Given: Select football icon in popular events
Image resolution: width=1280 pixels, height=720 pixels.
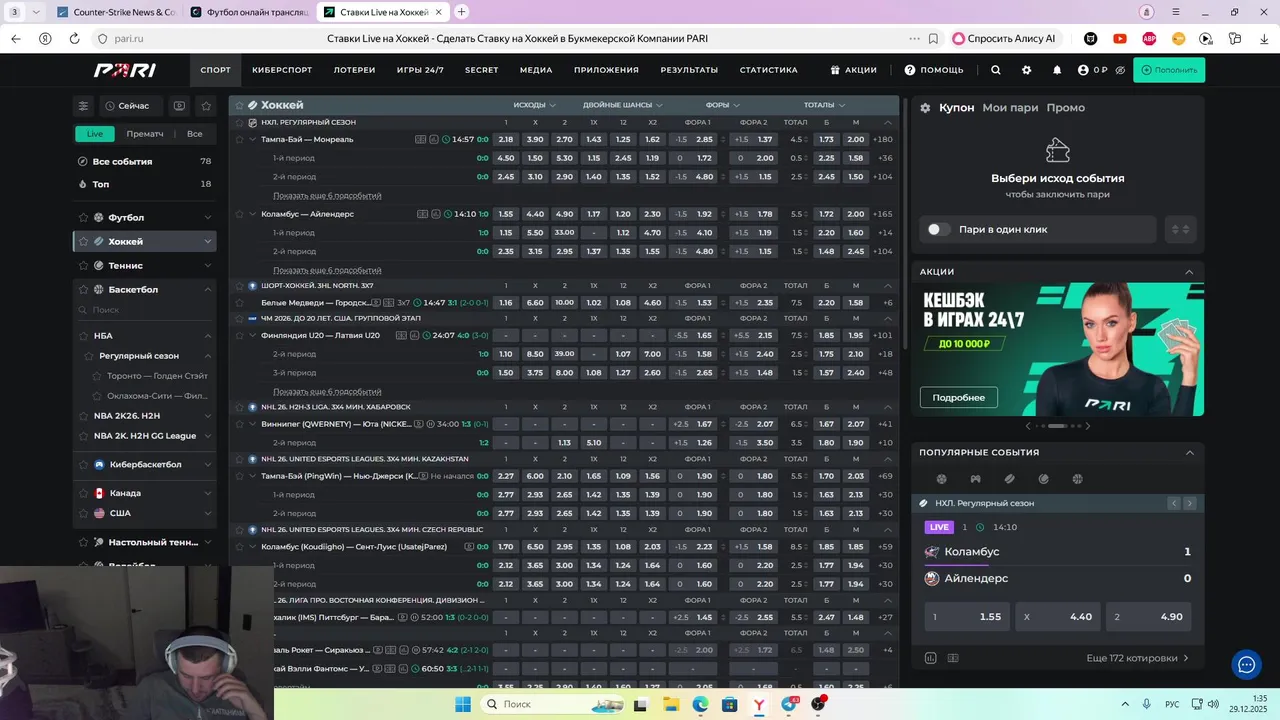Looking at the screenshot, I should pos(941,479).
